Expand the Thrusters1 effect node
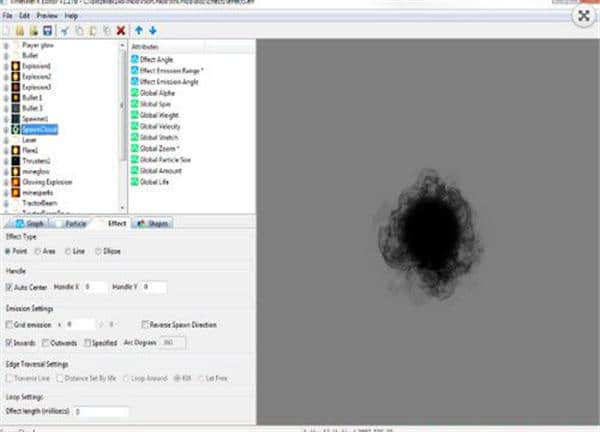 pos(8,162)
